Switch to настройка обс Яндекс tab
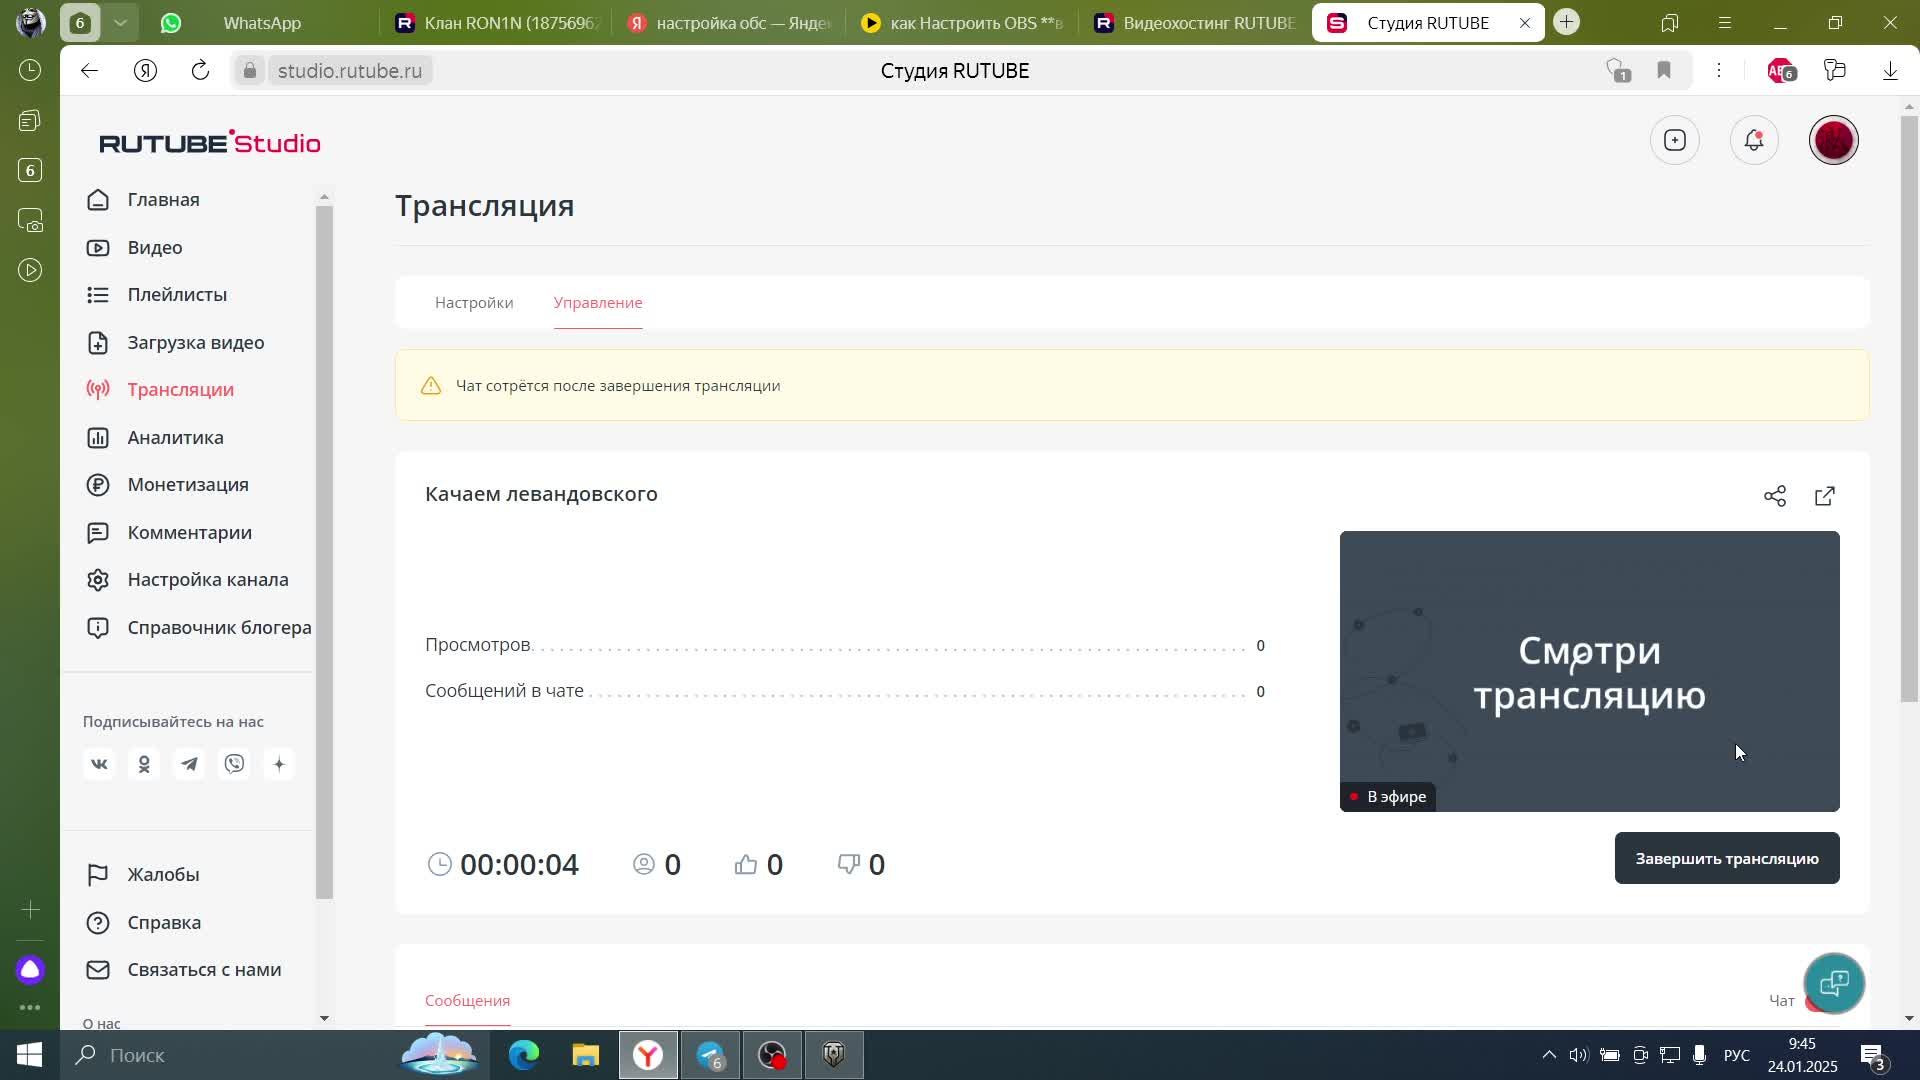 click(730, 23)
